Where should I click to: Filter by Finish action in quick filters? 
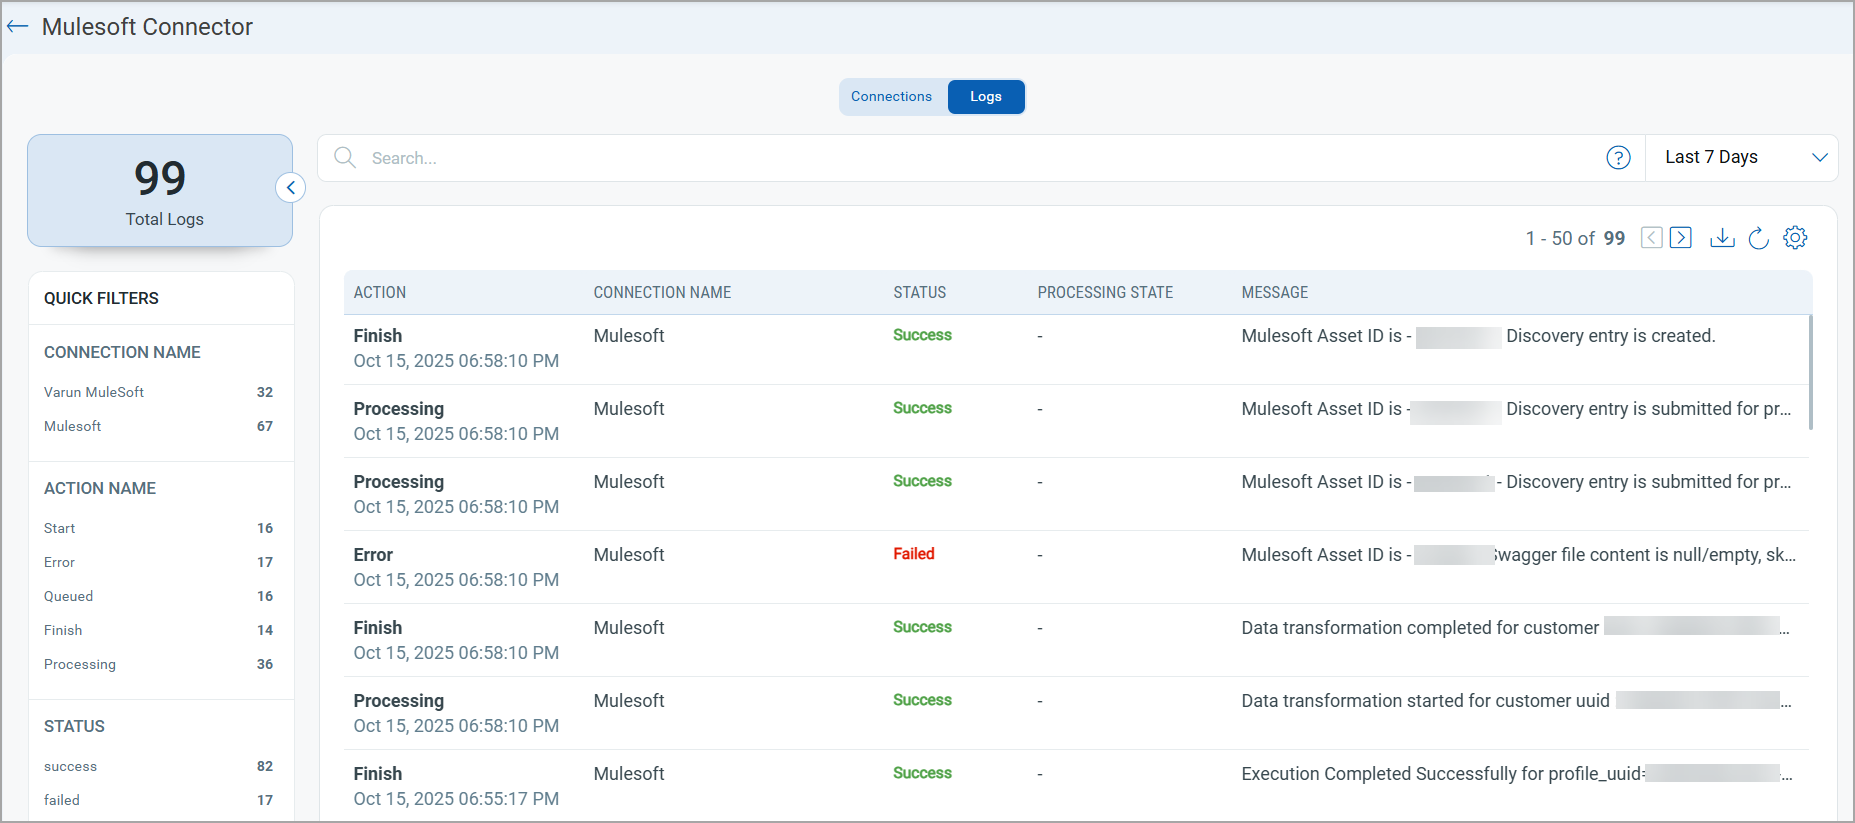(x=158, y=630)
